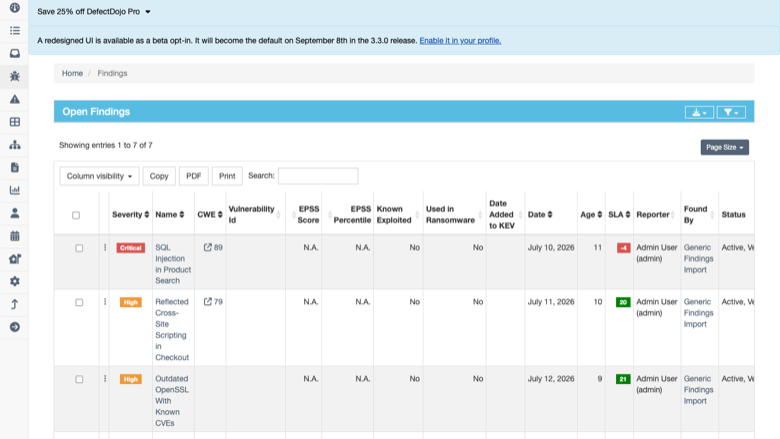Go to Home breadcrumb
The width and height of the screenshot is (780, 439).
[x=72, y=73]
